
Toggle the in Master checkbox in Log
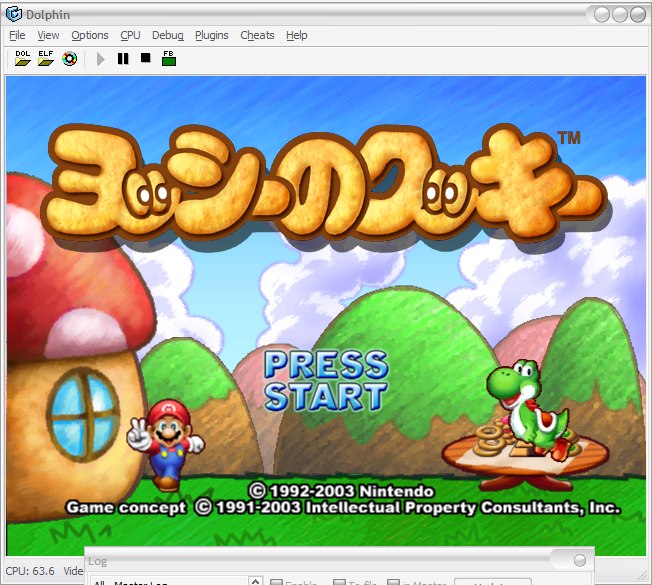[393, 582]
